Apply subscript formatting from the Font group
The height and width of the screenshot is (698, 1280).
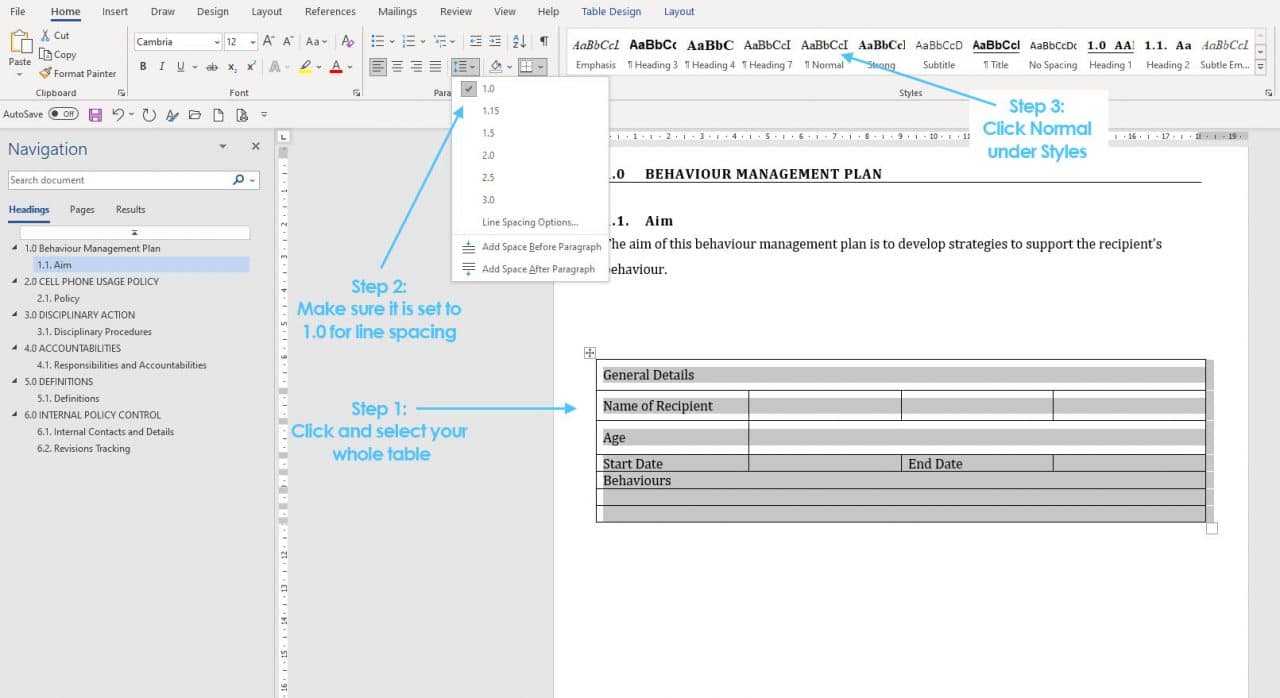coord(232,67)
